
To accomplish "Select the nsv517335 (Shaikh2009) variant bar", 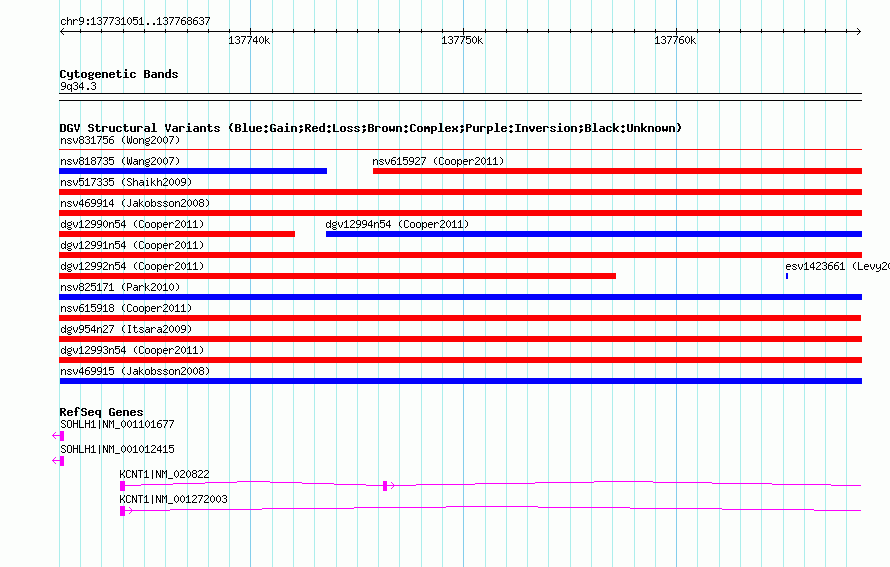I will 460,192.
